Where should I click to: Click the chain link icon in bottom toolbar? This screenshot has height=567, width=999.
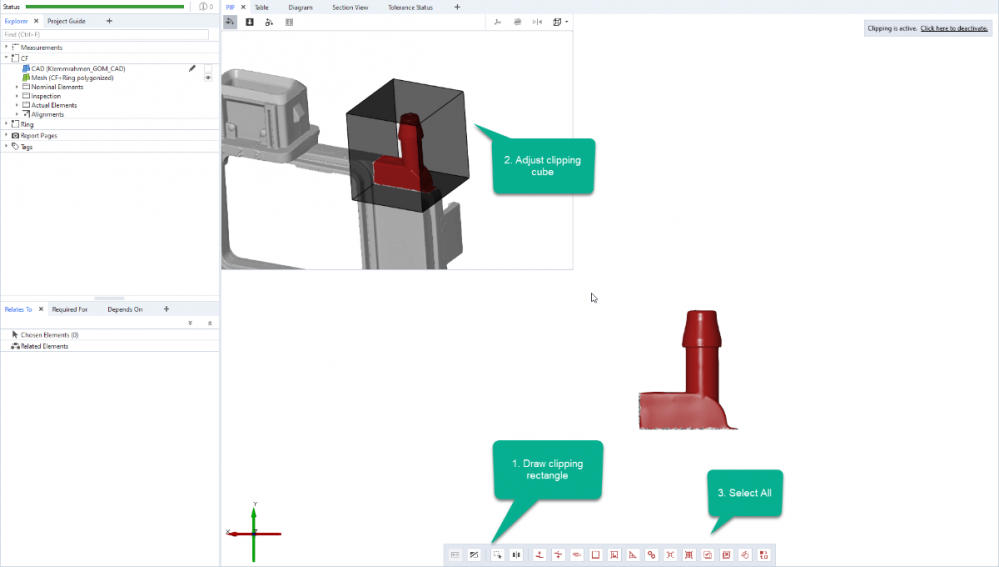tap(651, 554)
